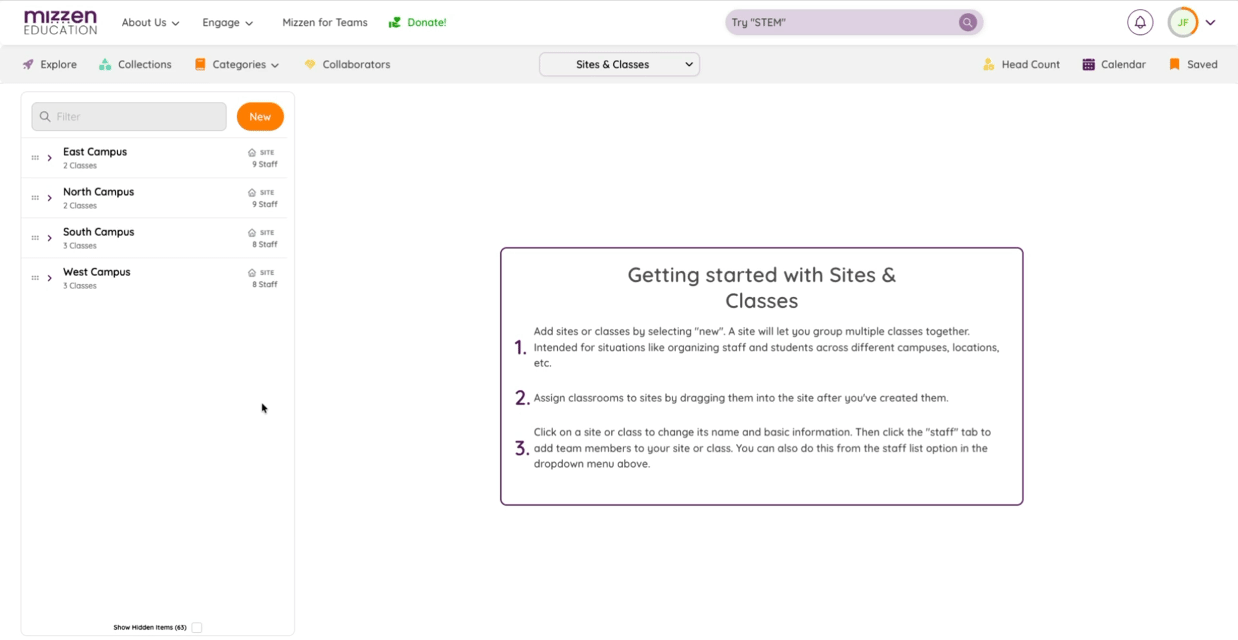Screen dimensions: 1238x640
Task: Click drag handle beside East Campus
Action: click(35, 158)
